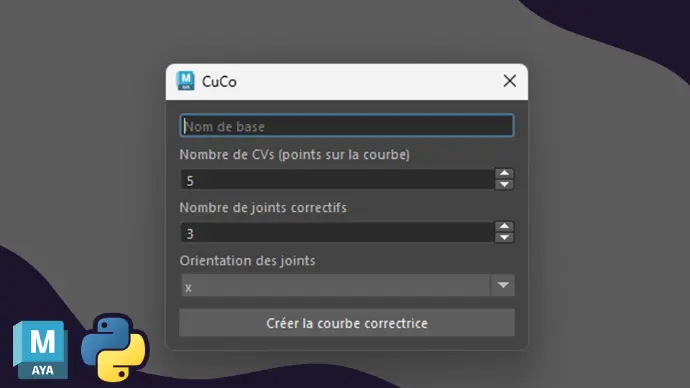The height and width of the screenshot is (388, 690).
Task: Decrease the number of CVs with down arrow
Action: point(504,184)
